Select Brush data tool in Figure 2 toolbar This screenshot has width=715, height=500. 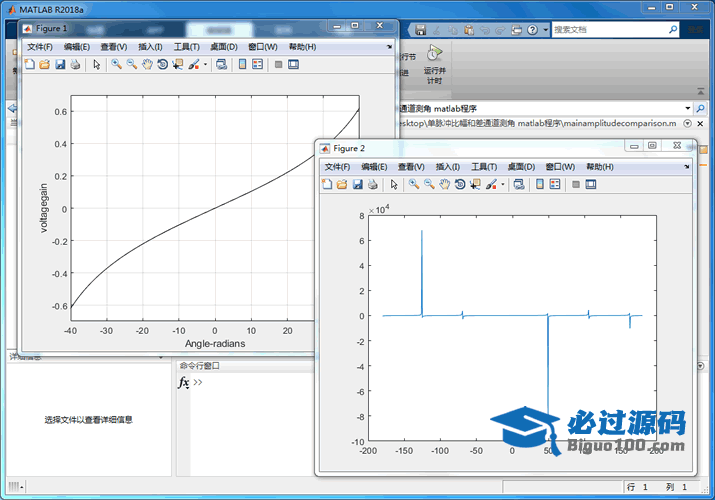[491, 184]
